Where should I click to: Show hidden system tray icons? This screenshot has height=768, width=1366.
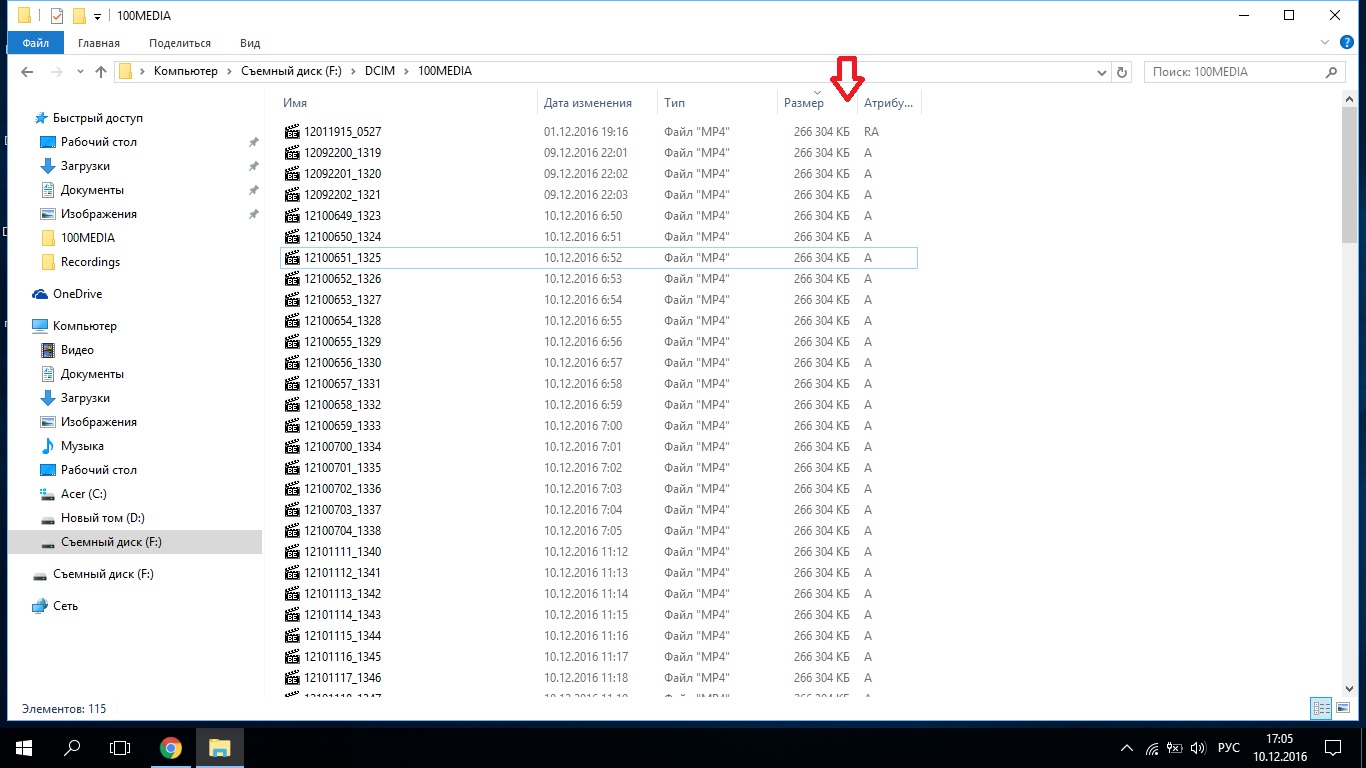point(1127,748)
